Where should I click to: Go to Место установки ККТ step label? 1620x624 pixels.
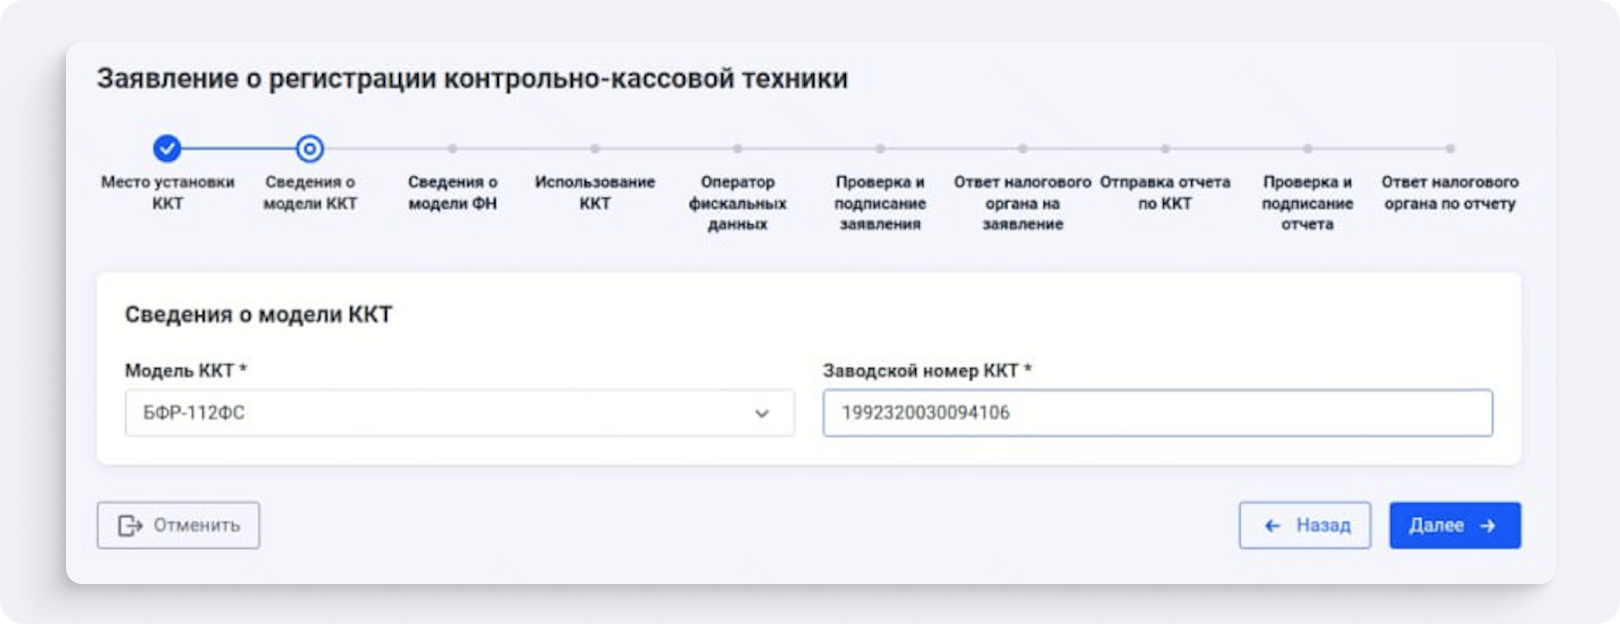(x=167, y=193)
